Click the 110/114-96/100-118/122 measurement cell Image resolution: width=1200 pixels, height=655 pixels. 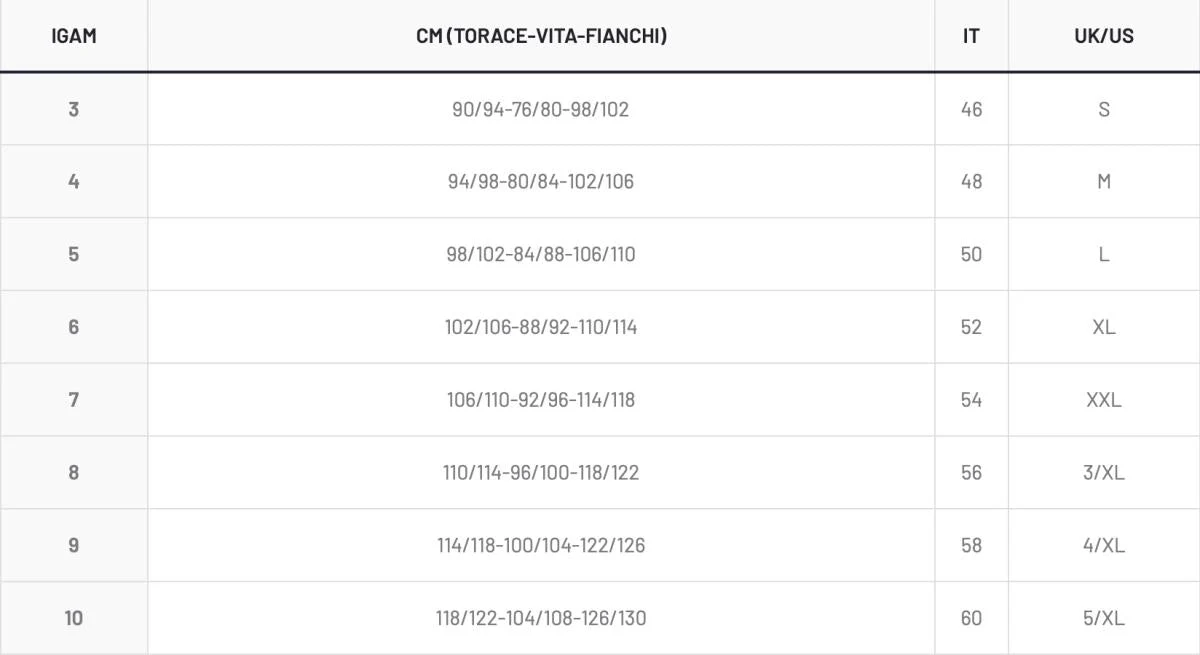541,472
